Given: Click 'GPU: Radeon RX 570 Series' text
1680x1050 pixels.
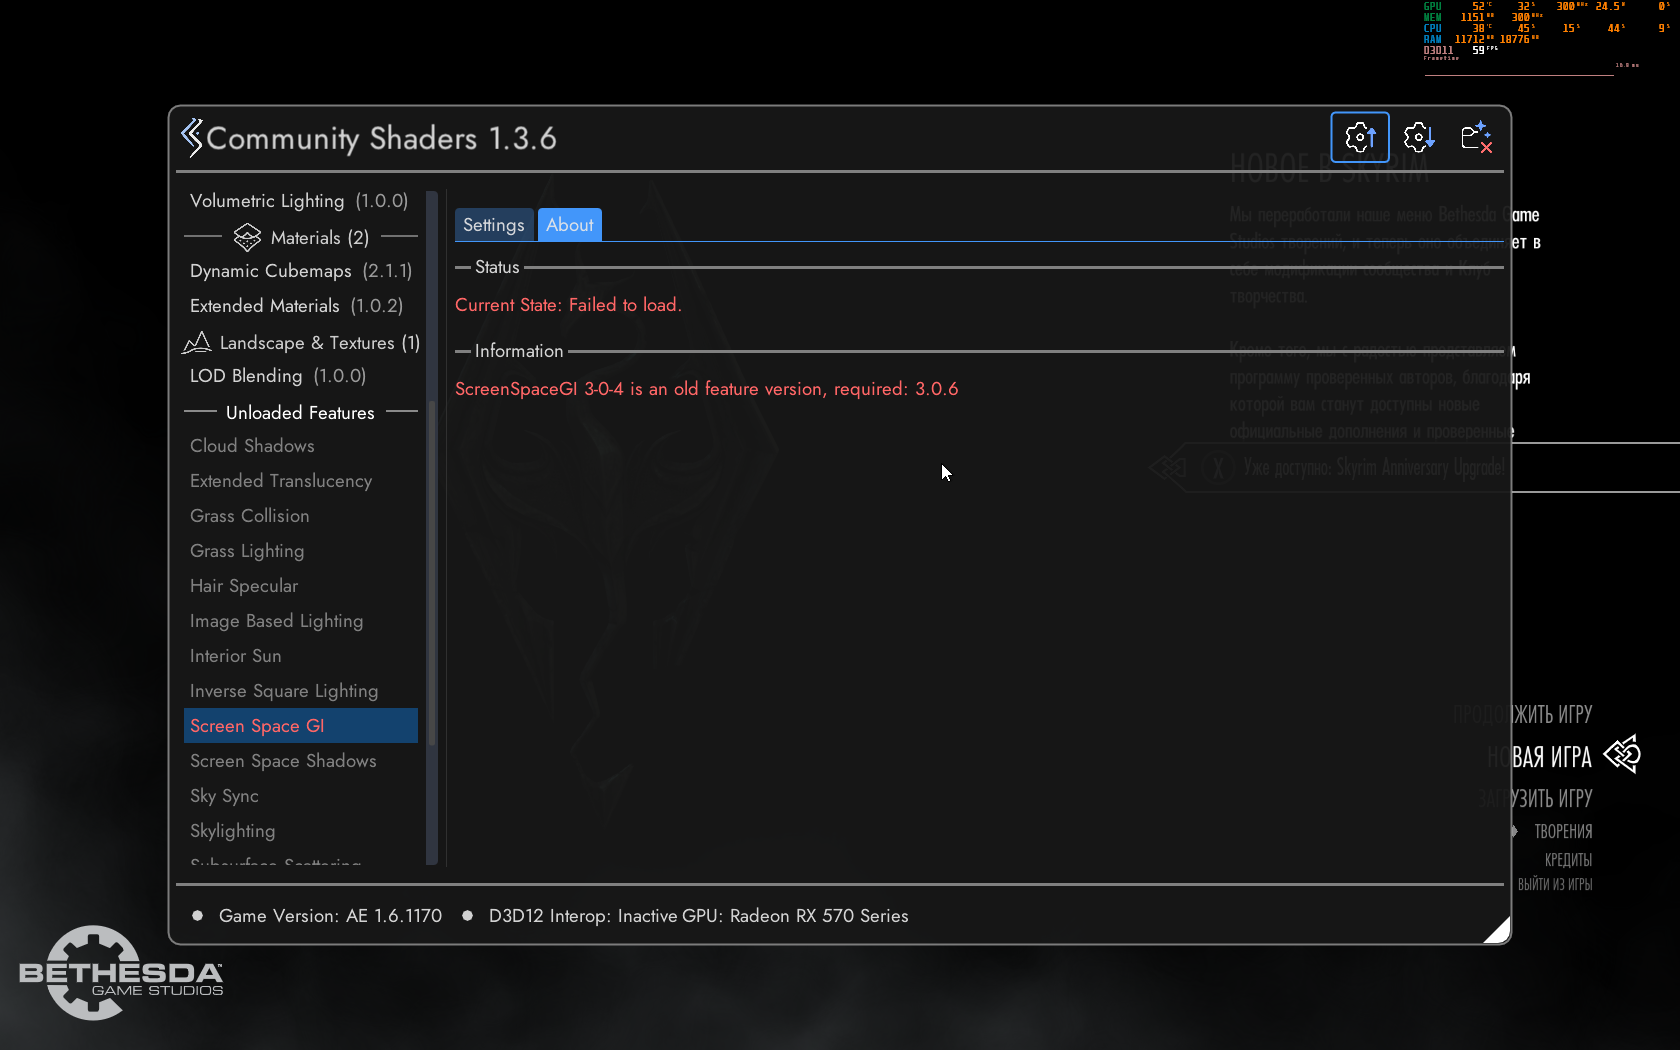Looking at the screenshot, I should (x=796, y=916).
